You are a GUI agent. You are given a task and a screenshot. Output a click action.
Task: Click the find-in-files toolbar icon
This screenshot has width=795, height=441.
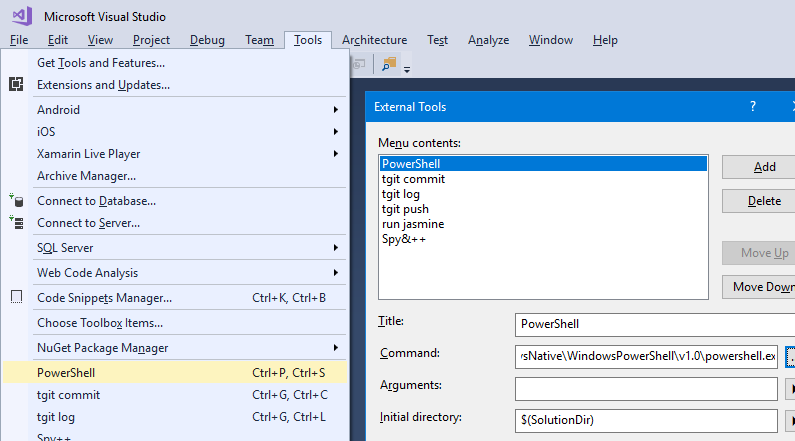[x=389, y=65]
